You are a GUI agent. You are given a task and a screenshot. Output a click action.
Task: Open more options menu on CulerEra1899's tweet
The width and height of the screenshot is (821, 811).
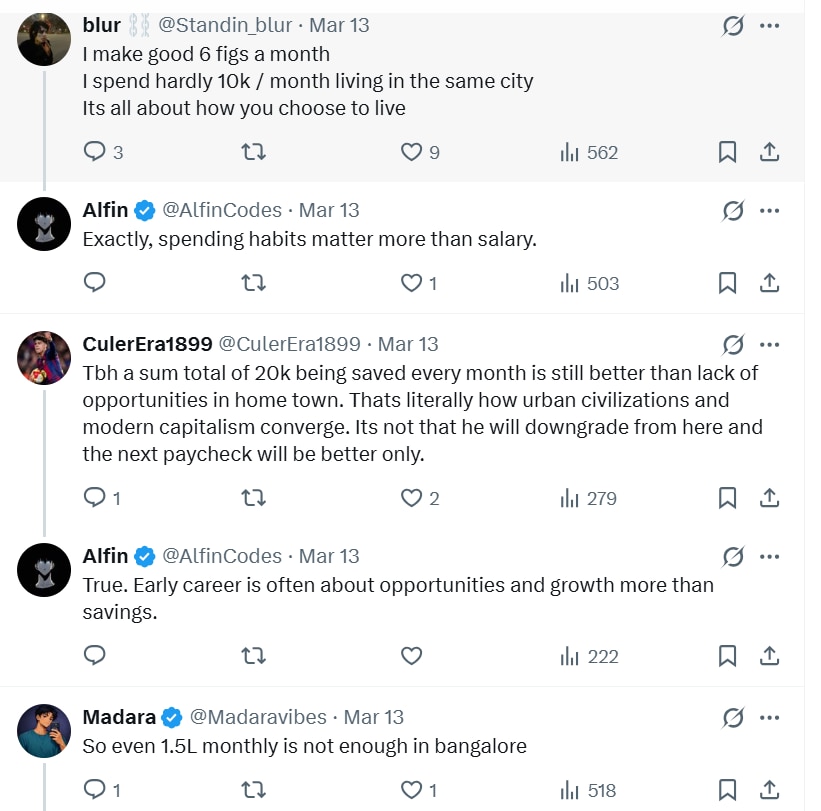(769, 344)
